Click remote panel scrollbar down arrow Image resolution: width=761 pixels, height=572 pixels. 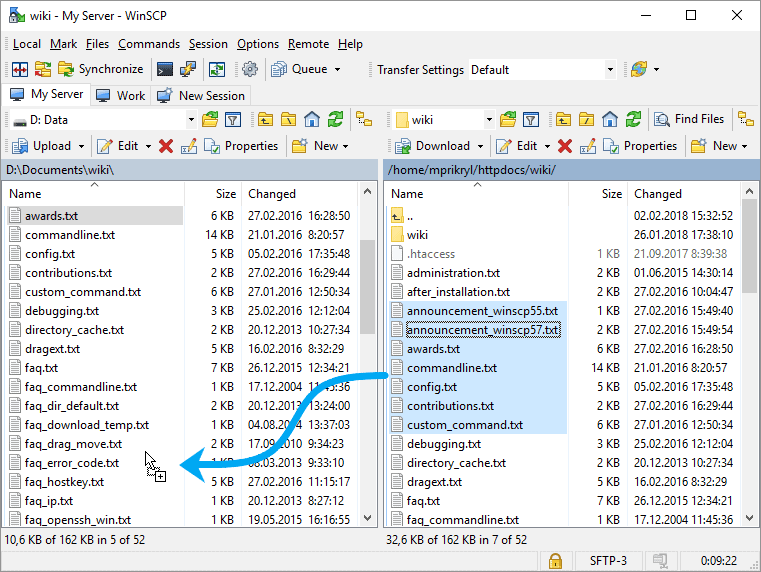(749, 518)
